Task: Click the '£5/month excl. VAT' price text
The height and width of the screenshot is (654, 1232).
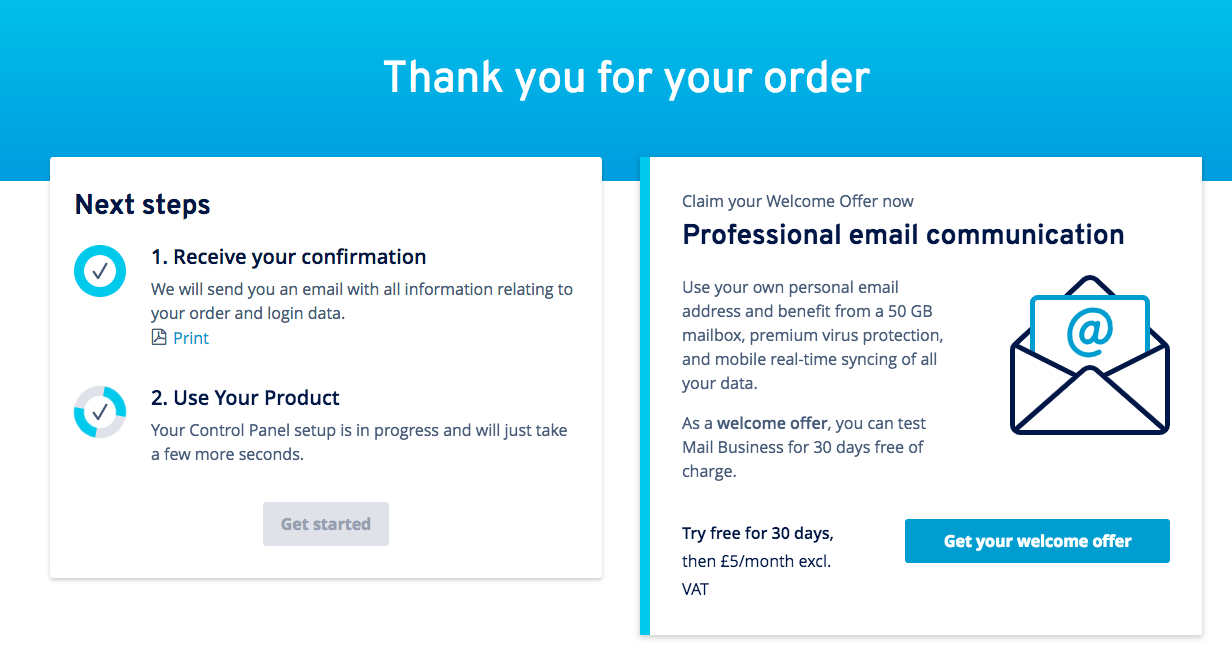Action: [757, 575]
